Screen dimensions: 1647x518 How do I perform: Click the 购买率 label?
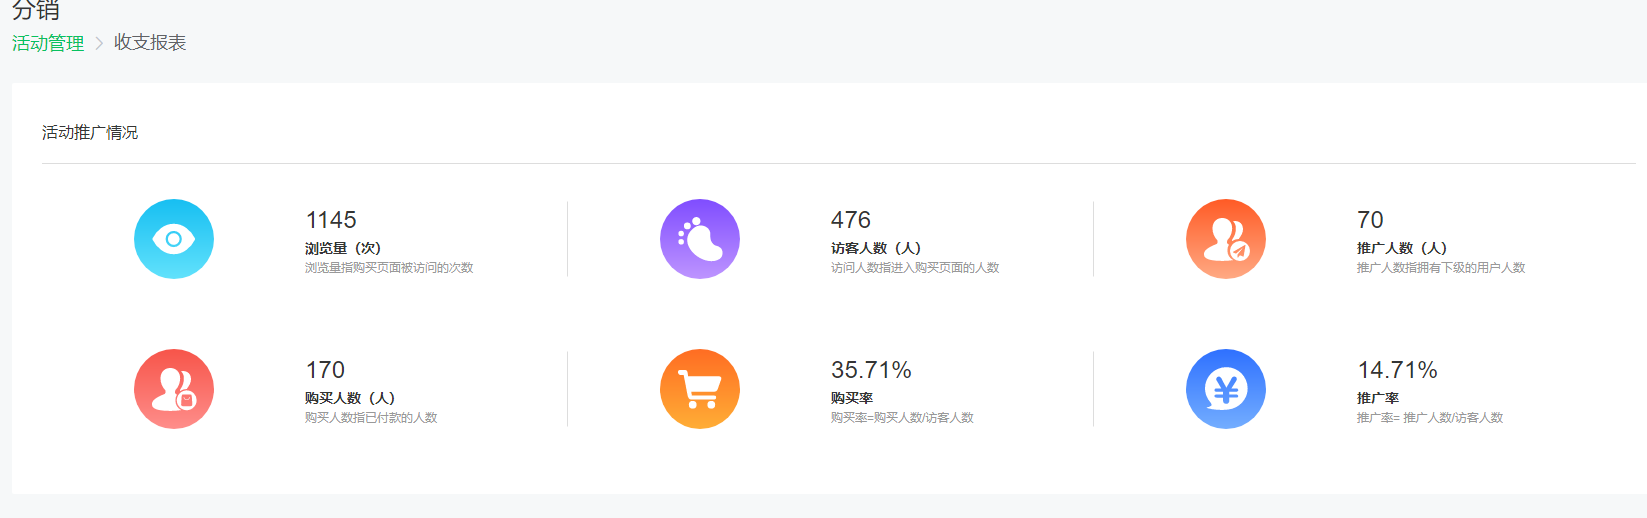[x=852, y=398]
